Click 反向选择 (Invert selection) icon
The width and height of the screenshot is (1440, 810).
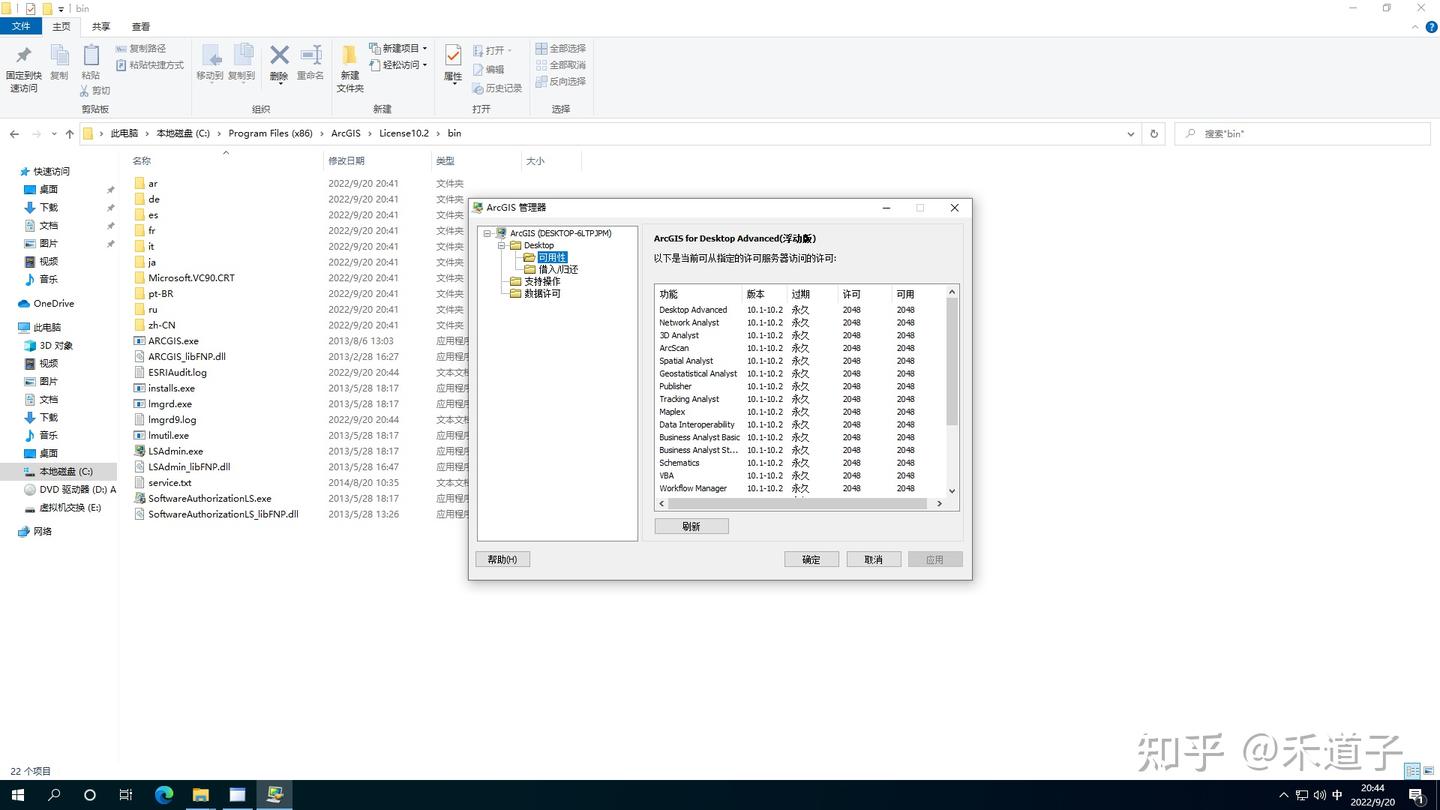[x=562, y=81]
